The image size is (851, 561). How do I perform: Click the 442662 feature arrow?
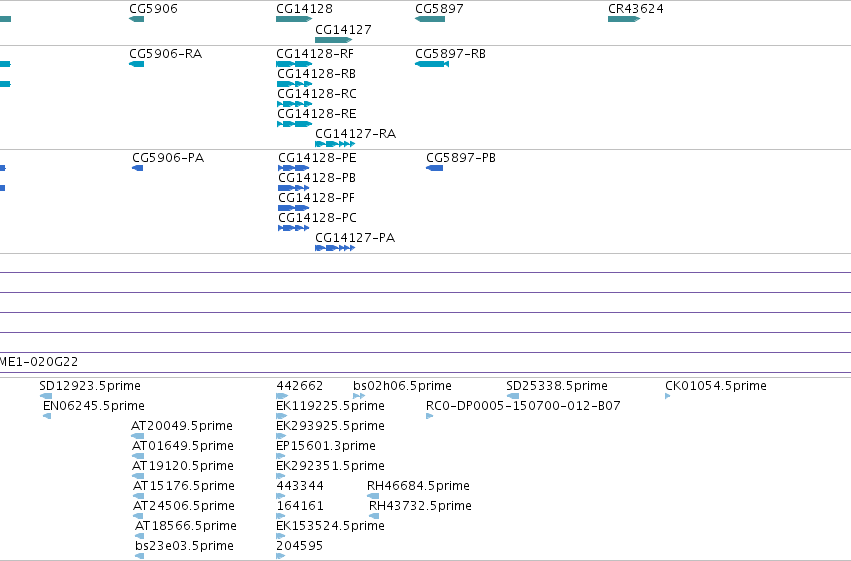pyautogui.click(x=282, y=396)
